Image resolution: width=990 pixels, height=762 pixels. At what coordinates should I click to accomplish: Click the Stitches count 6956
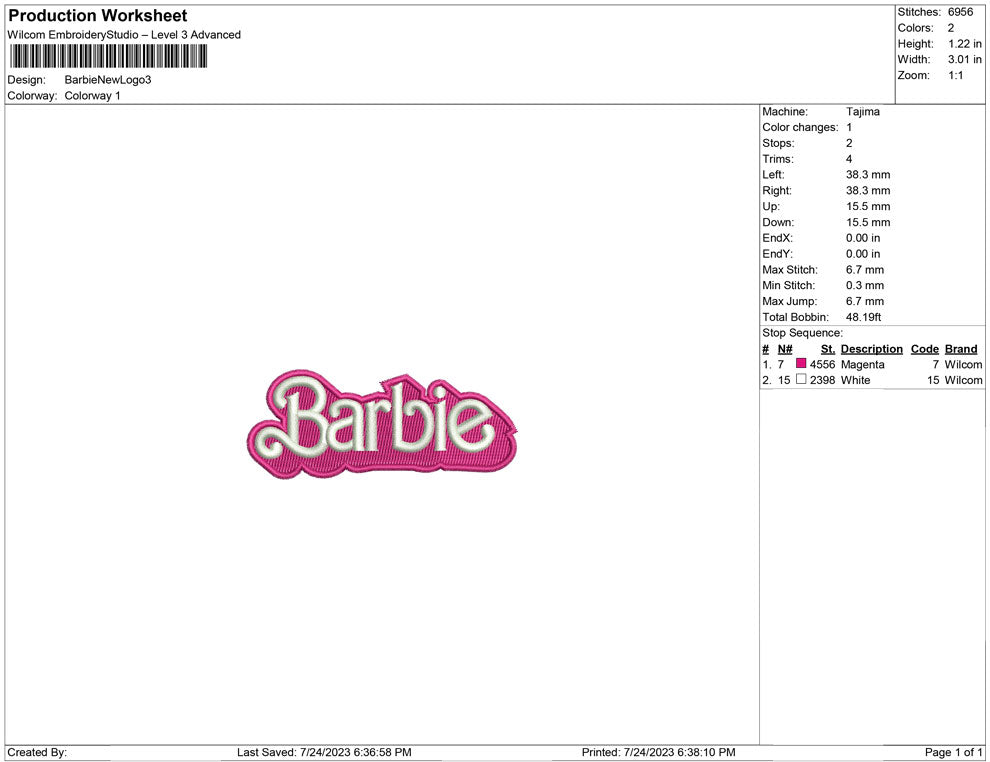[x=960, y=12]
